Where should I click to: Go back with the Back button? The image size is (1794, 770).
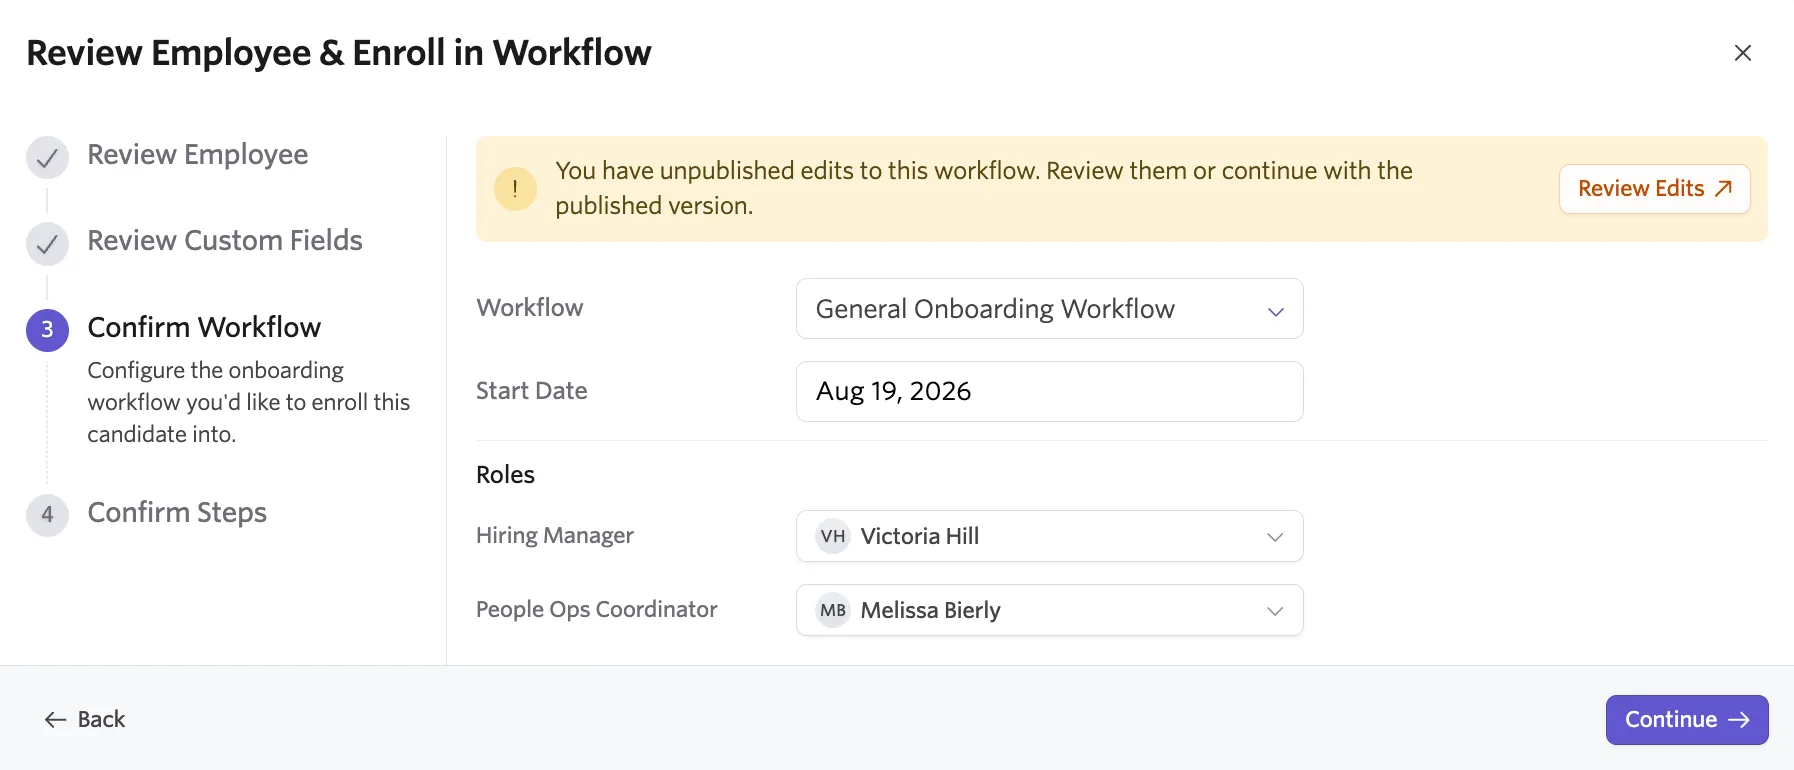pyautogui.click(x=85, y=719)
